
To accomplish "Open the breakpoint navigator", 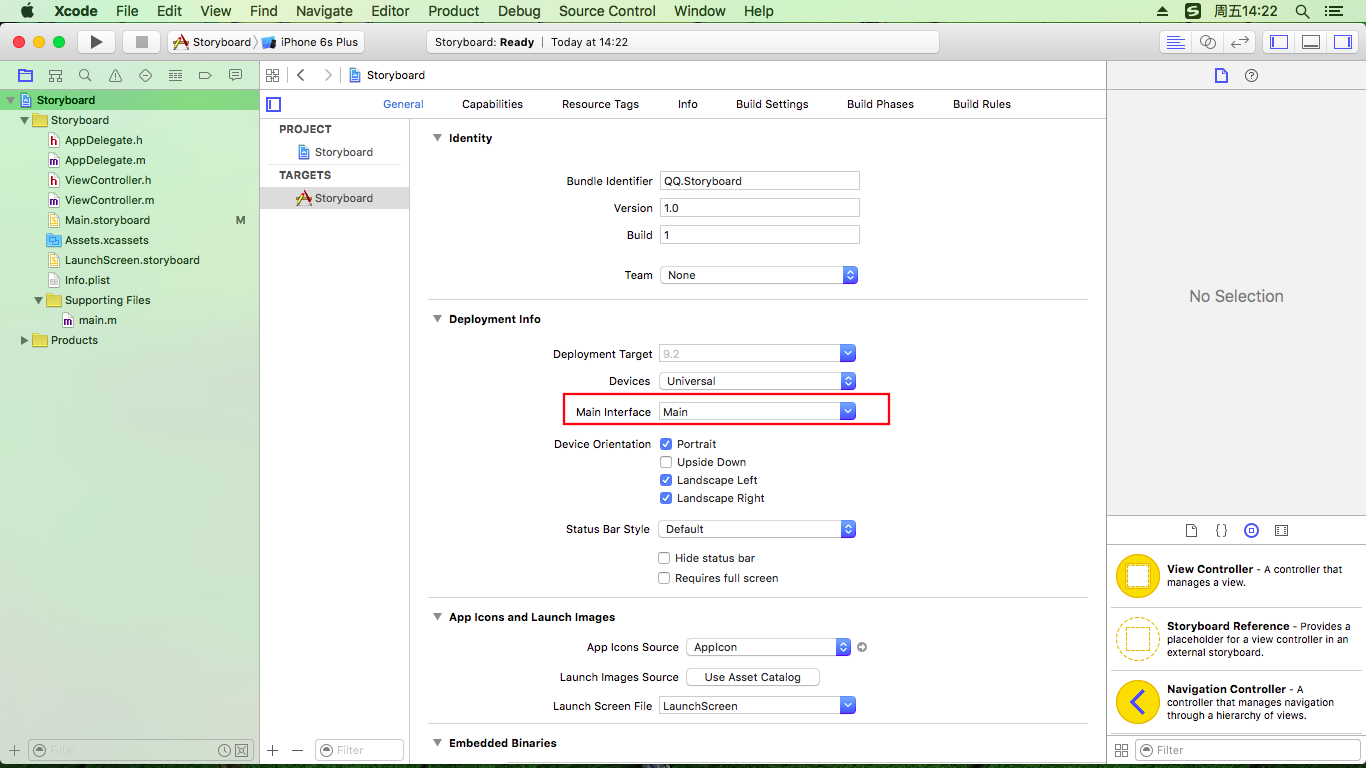I will pyautogui.click(x=205, y=75).
